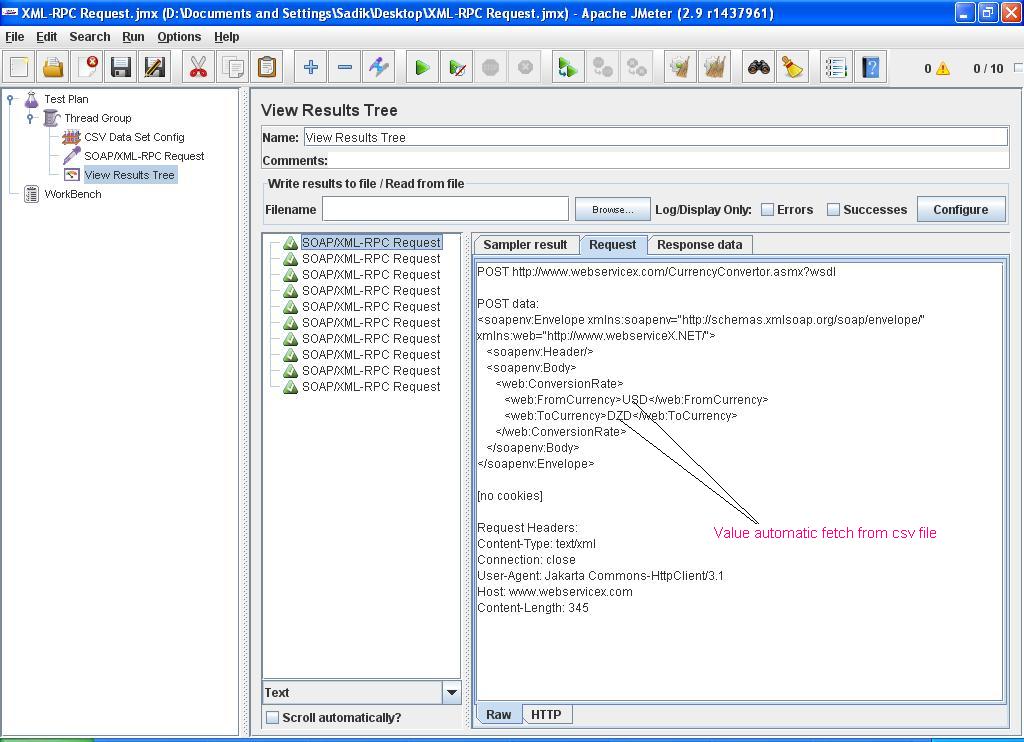Viewport: 1024px width, 742px height.
Task: Toggle Scroll automatically checkbox
Action: (x=272, y=717)
